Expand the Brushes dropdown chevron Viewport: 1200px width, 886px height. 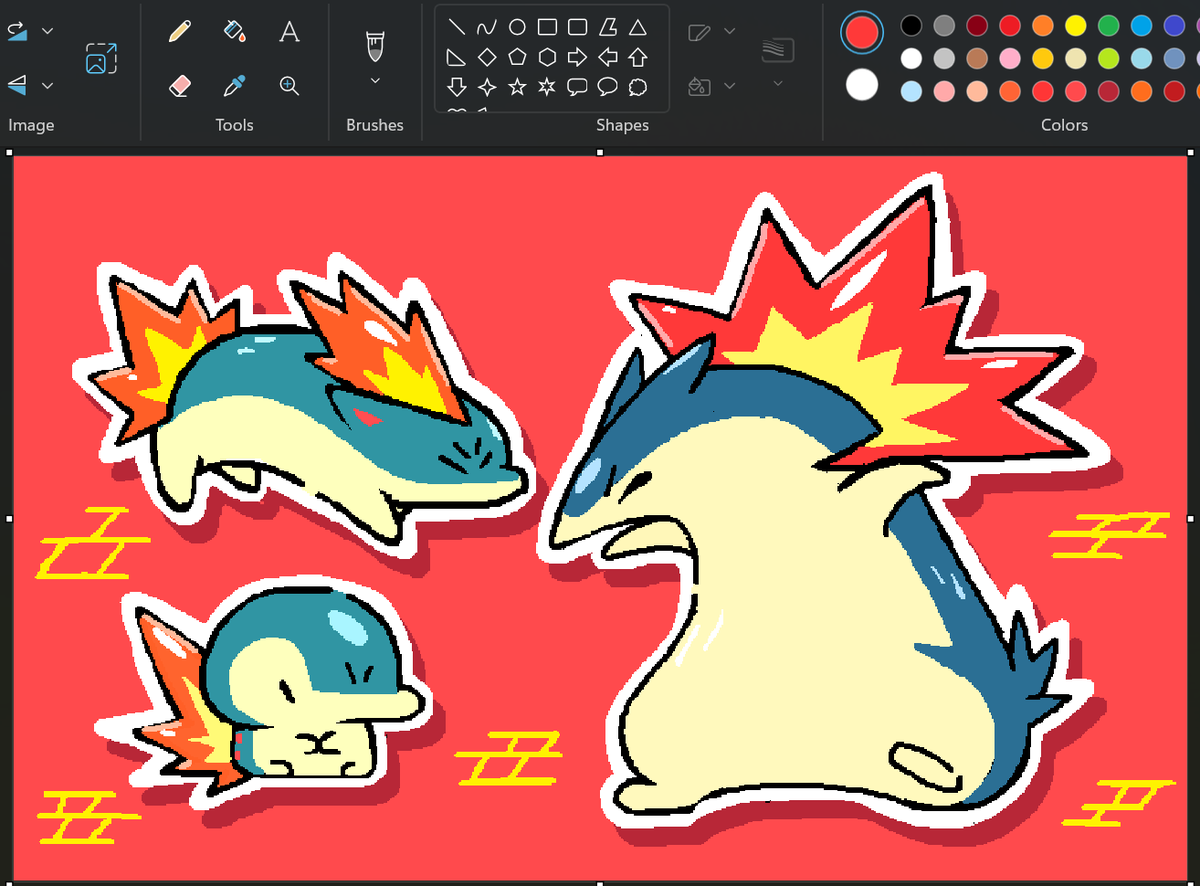point(374,79)
